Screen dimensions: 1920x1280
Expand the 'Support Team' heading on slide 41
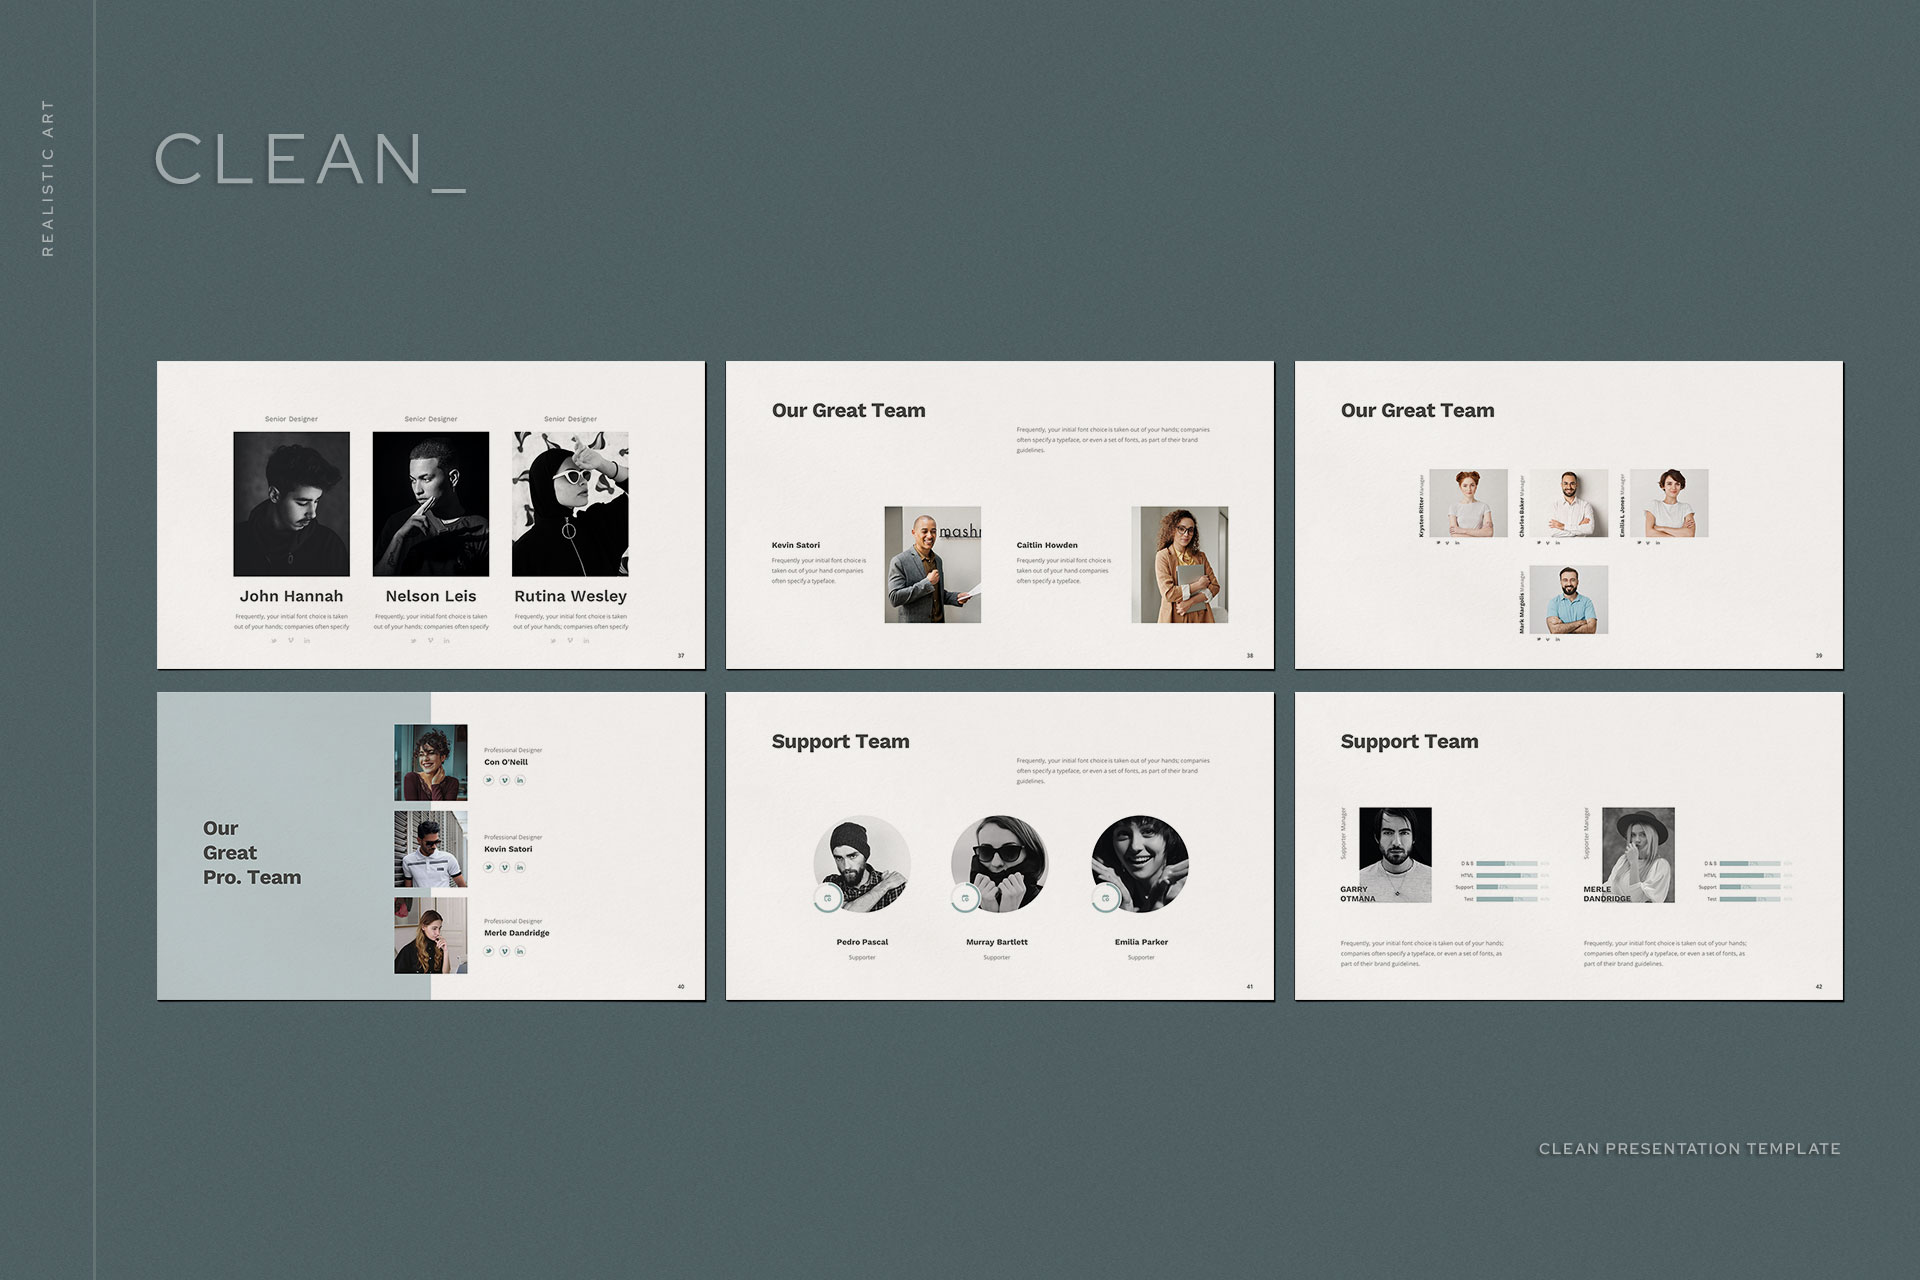[839, 742]
